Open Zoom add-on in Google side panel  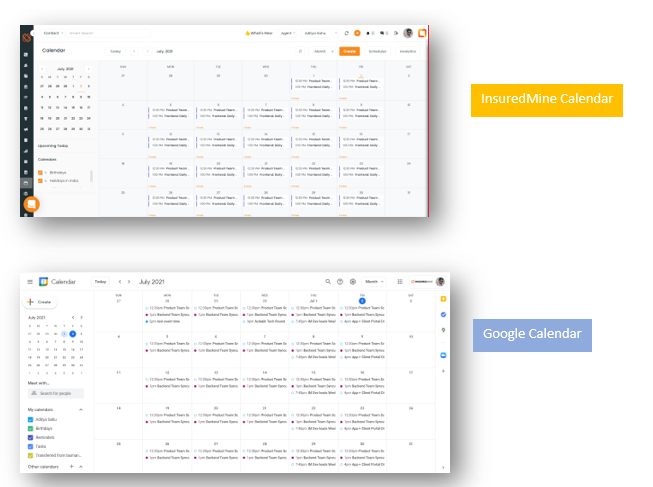click(x=443, y=355)
